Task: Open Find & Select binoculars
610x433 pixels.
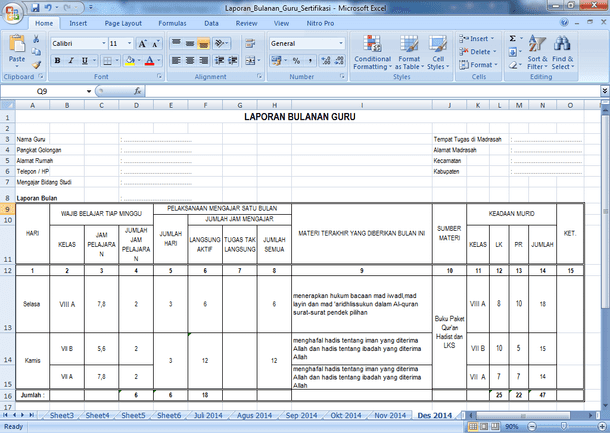Action: coord(563,52)
